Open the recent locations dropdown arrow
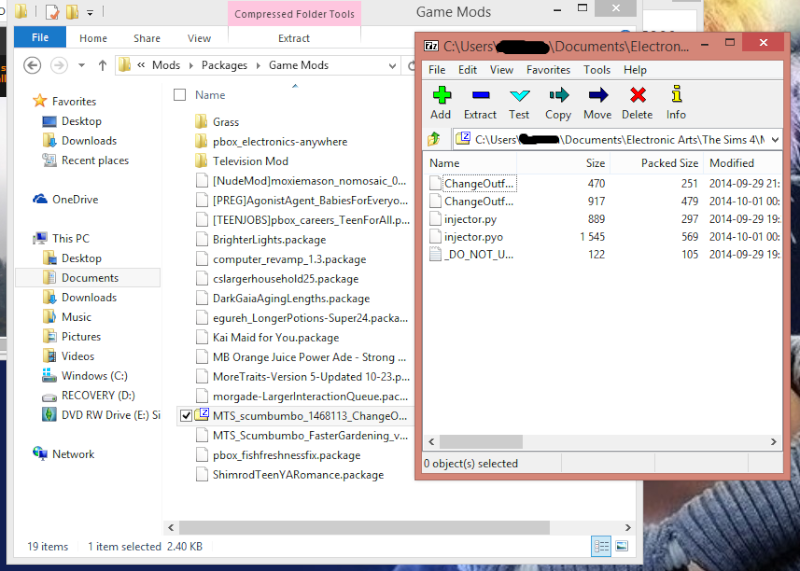Image resolution: width=800 pixels, height=571 pixels. click(81, 65)
